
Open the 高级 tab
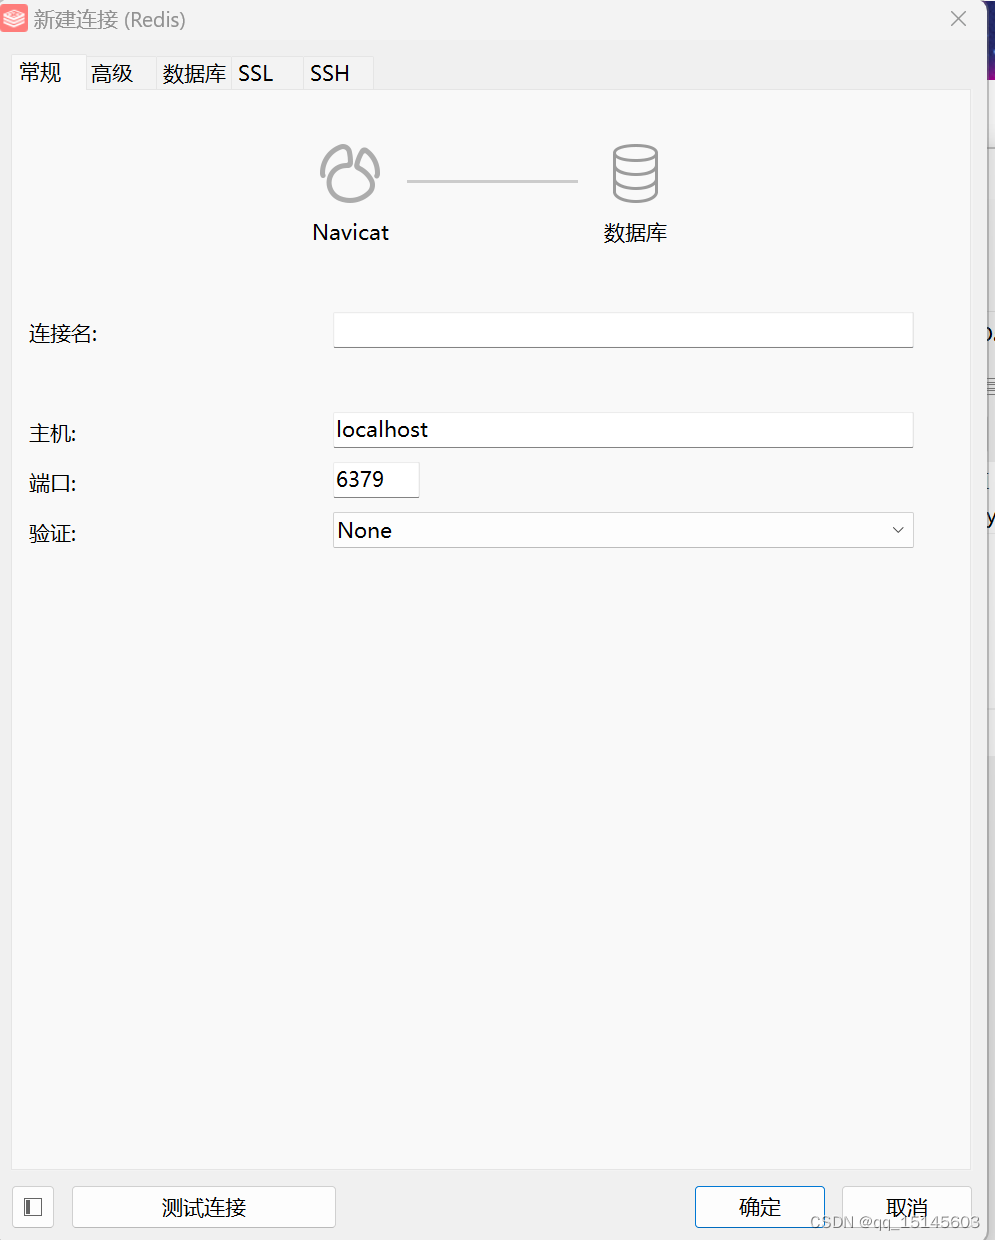point(120,74)
